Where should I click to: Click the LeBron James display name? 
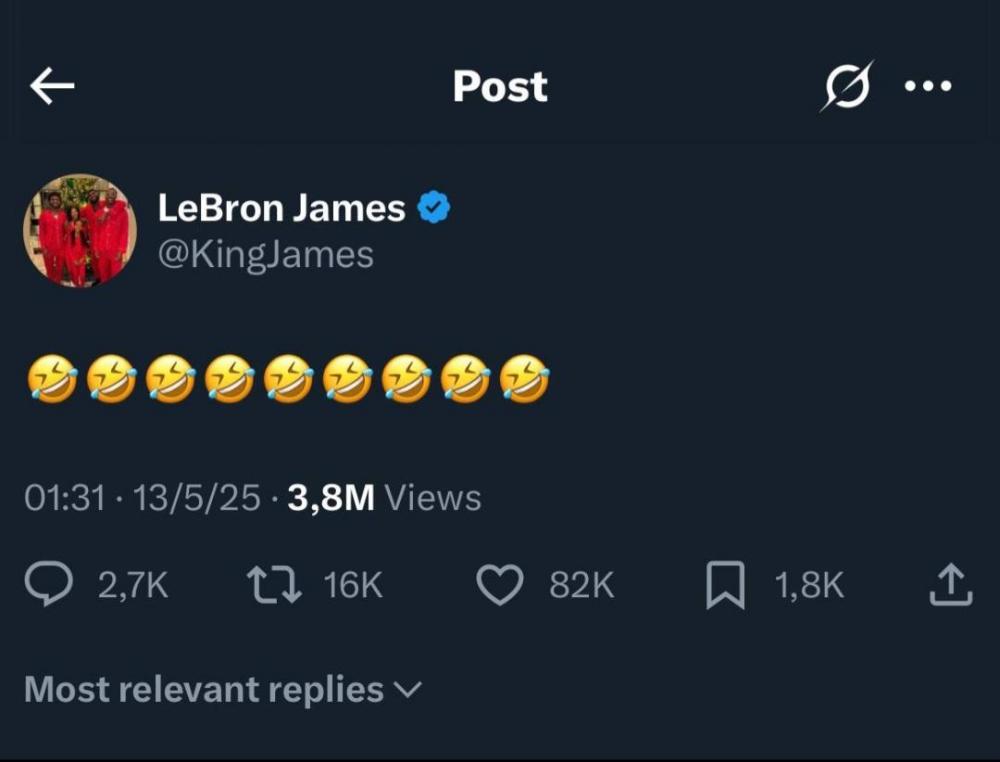point(281,208)
